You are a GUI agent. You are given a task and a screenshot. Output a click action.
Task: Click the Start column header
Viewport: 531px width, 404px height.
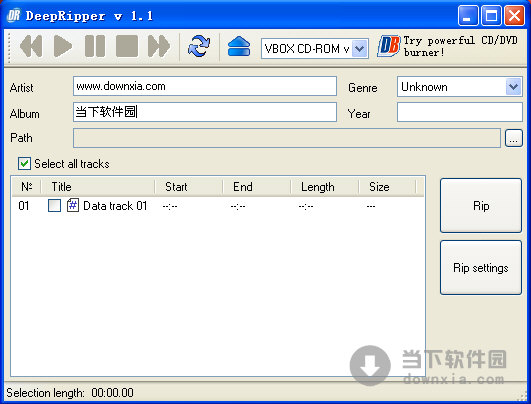(189, 187)
